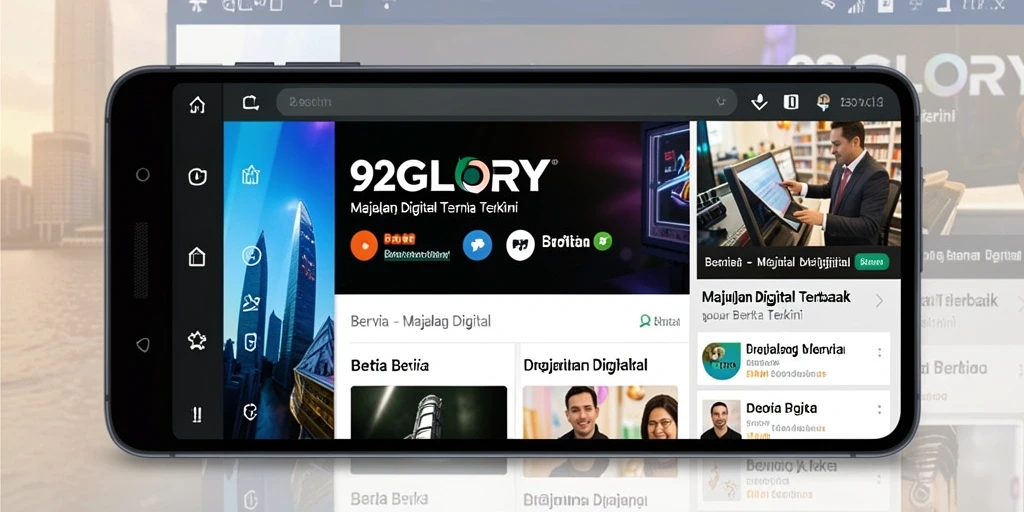Click the green badge next to Broitan
This screenshot has width=1024, height=512.
[x=603, y=241]
